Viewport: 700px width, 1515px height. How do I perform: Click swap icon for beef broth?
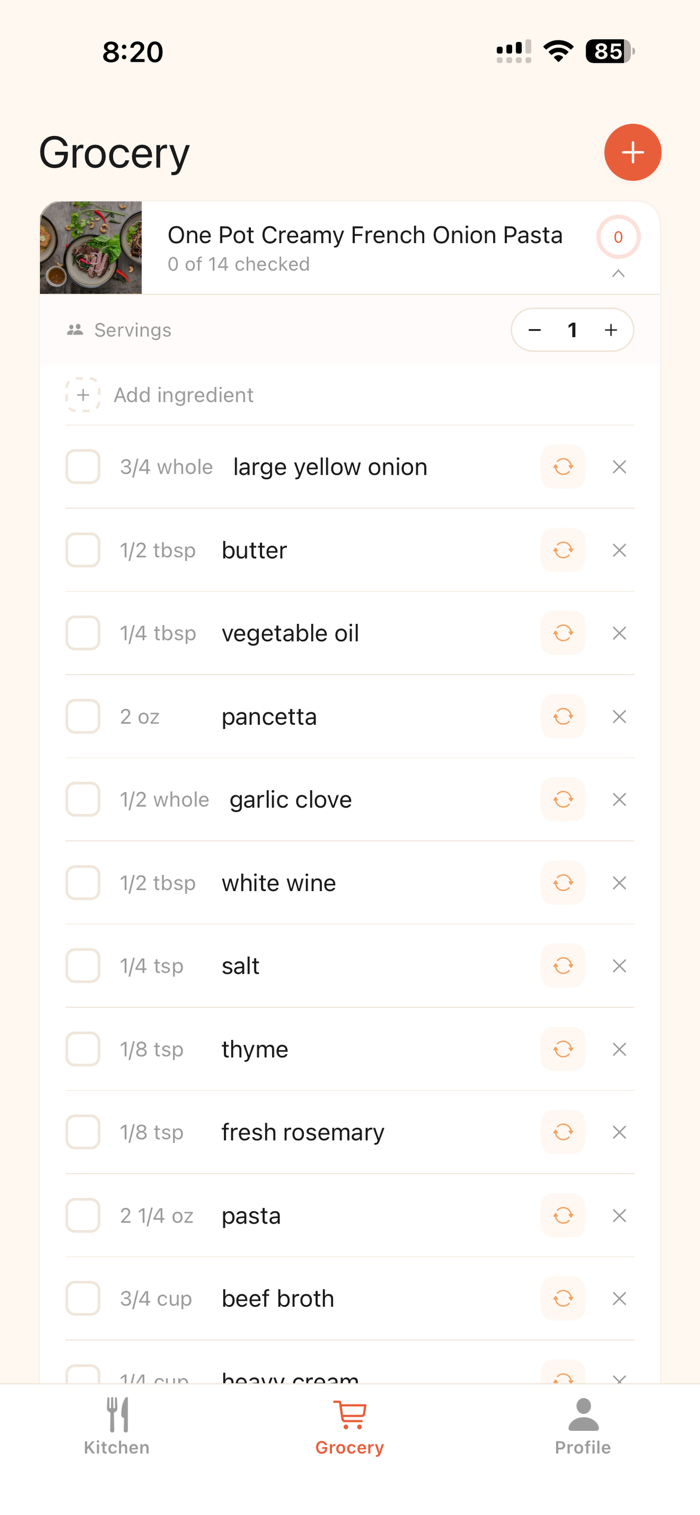coord(563,1299)
